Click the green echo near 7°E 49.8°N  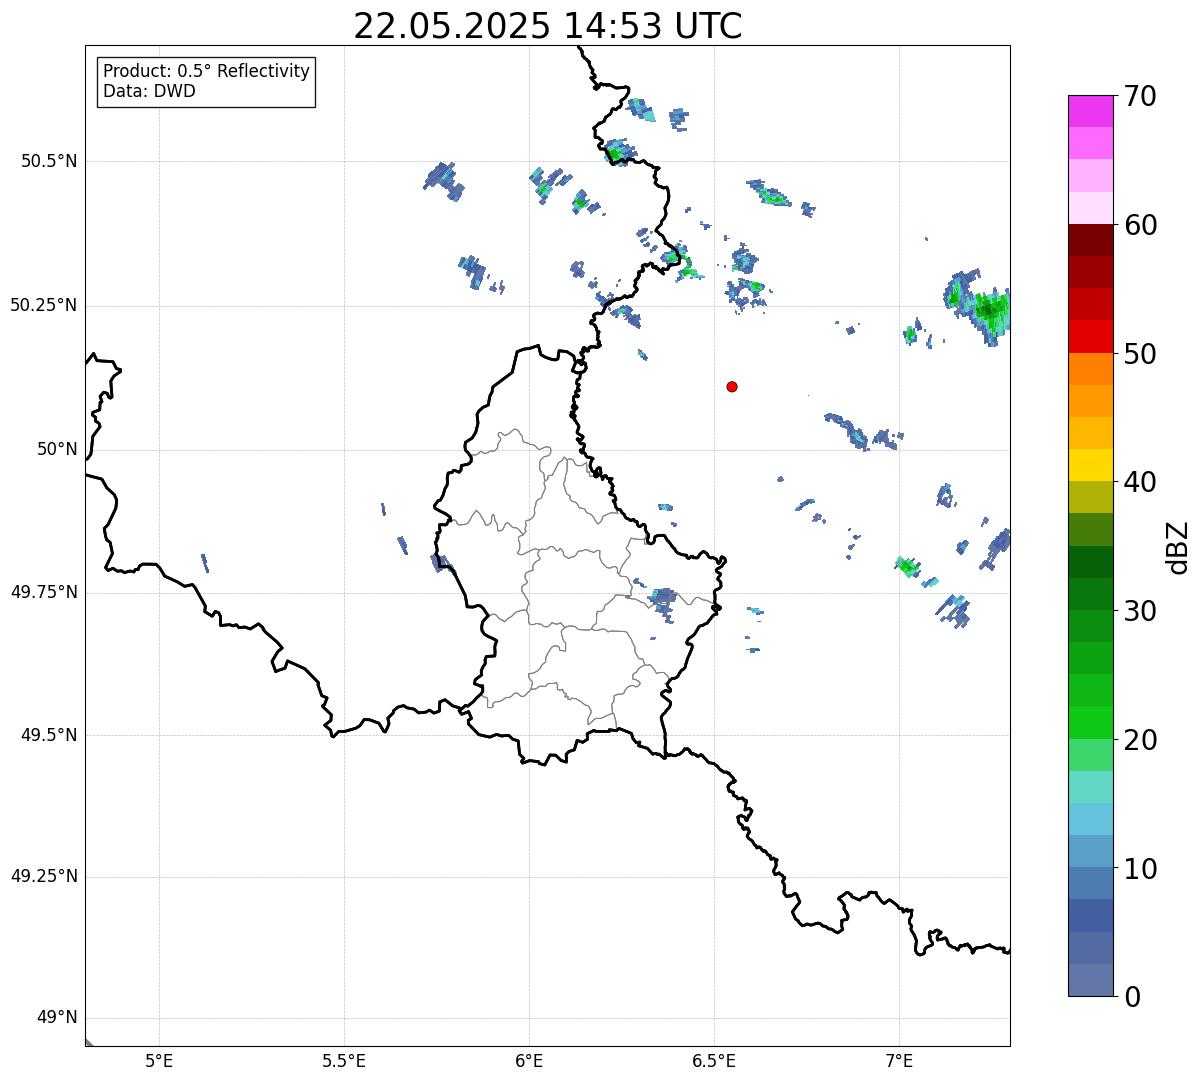click(x=907, y=567)
